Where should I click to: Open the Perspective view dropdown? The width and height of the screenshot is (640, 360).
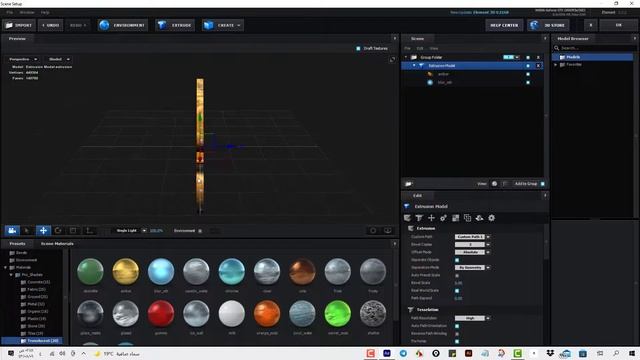23,59
